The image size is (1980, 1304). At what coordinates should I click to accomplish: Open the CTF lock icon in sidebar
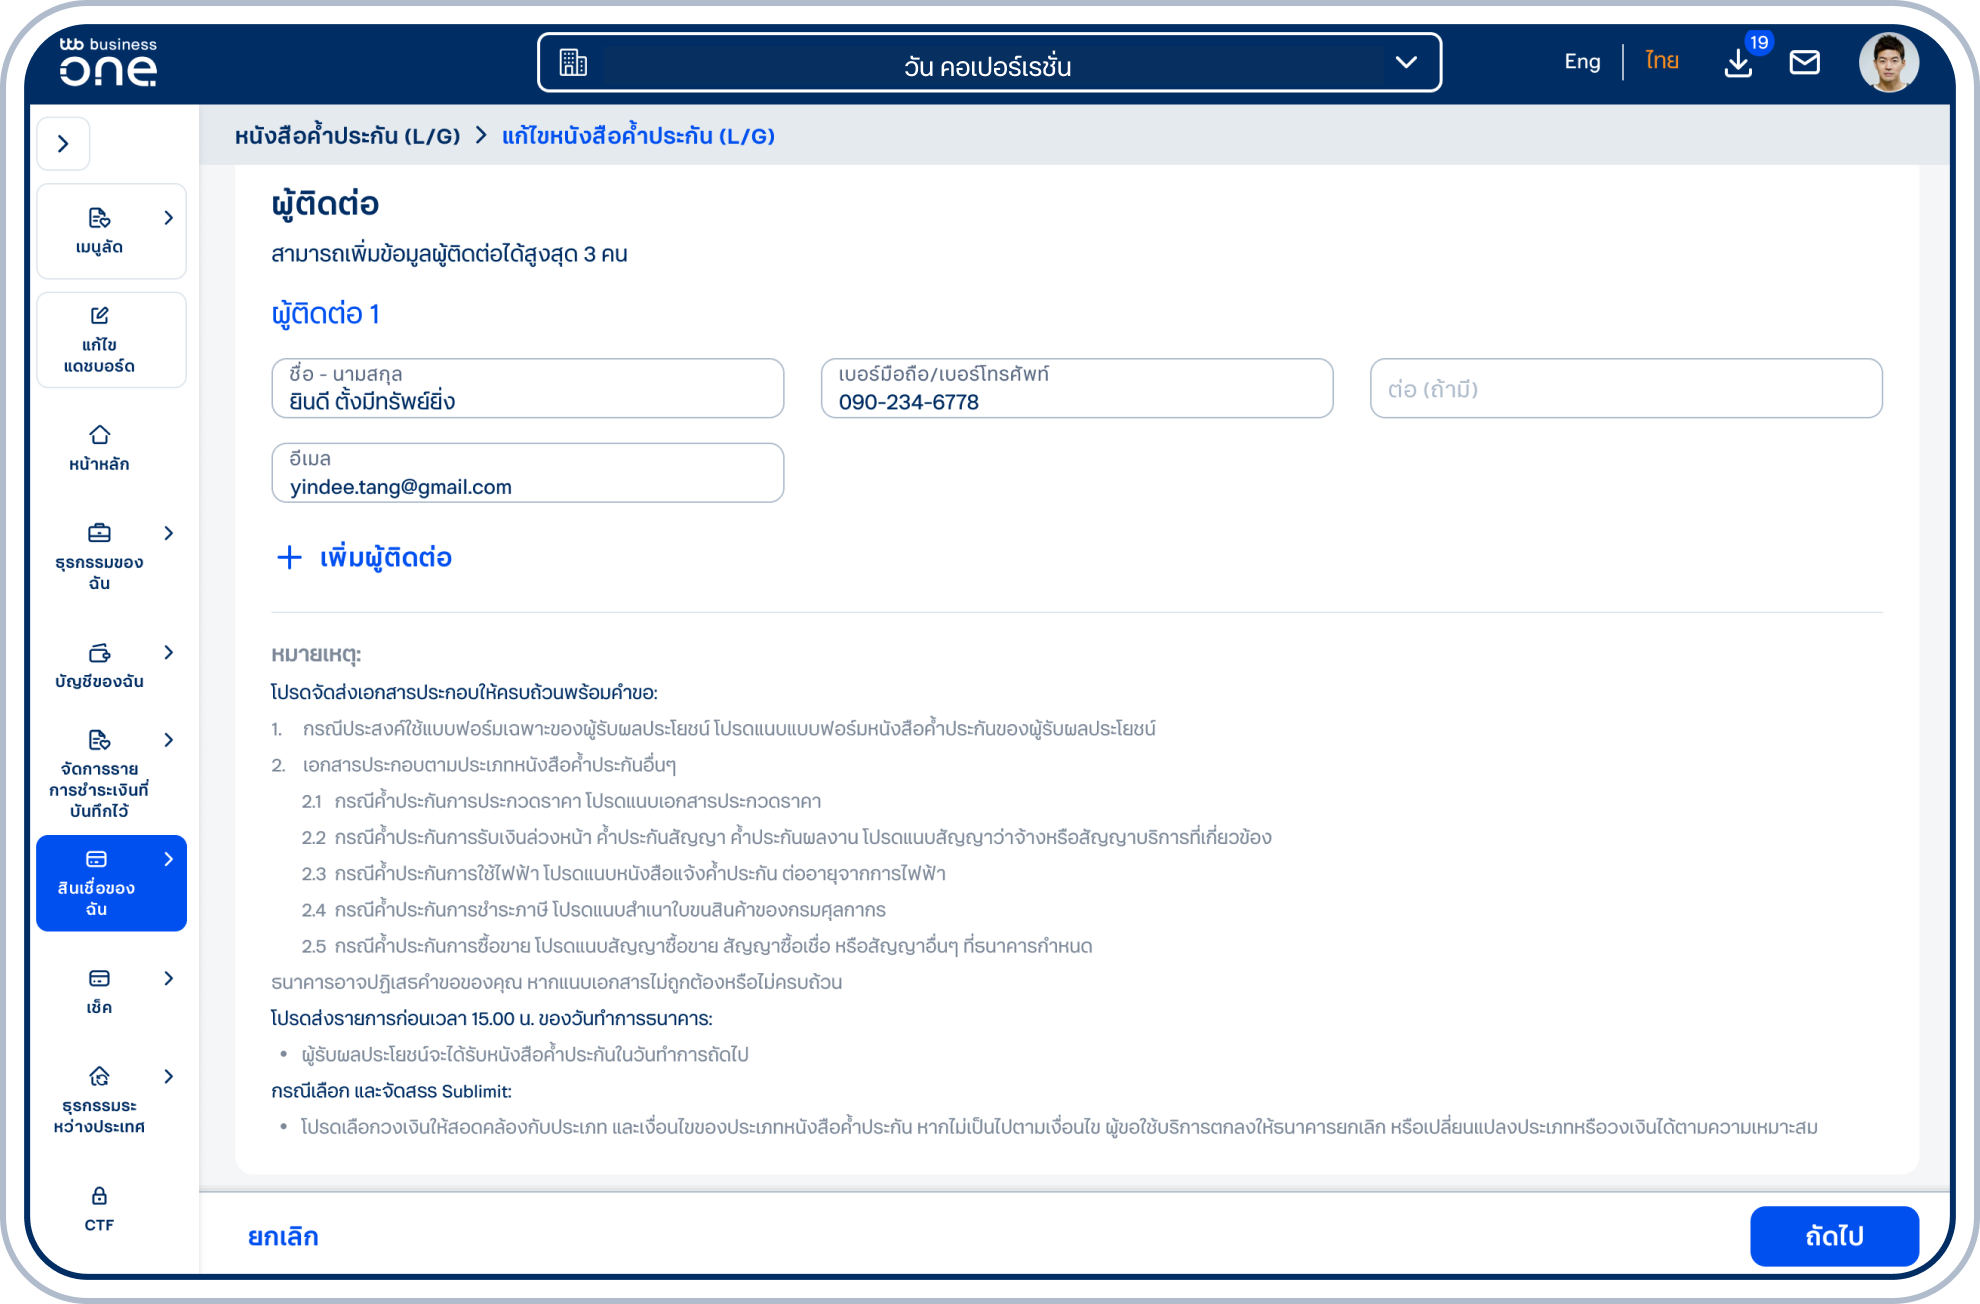[x=99, y=1207]
